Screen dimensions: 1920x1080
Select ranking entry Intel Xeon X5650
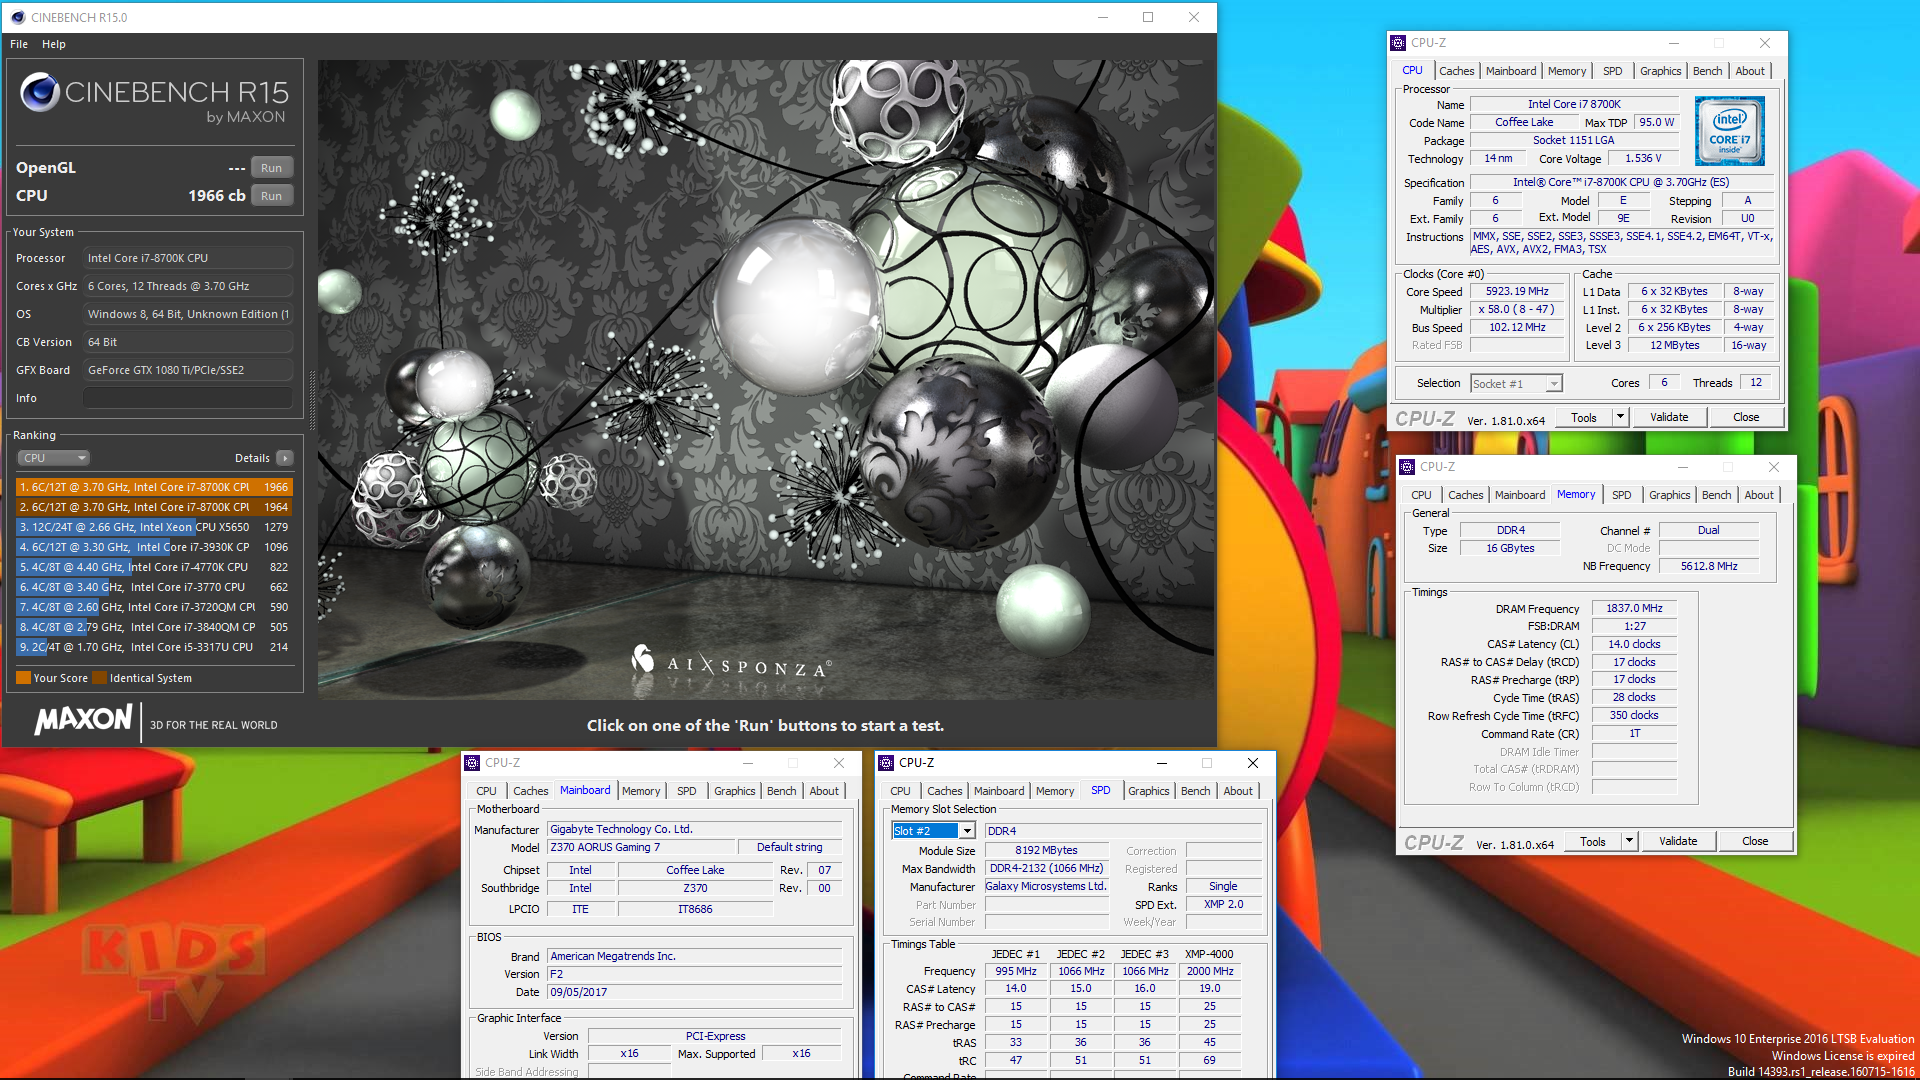[x=154, y=527]
